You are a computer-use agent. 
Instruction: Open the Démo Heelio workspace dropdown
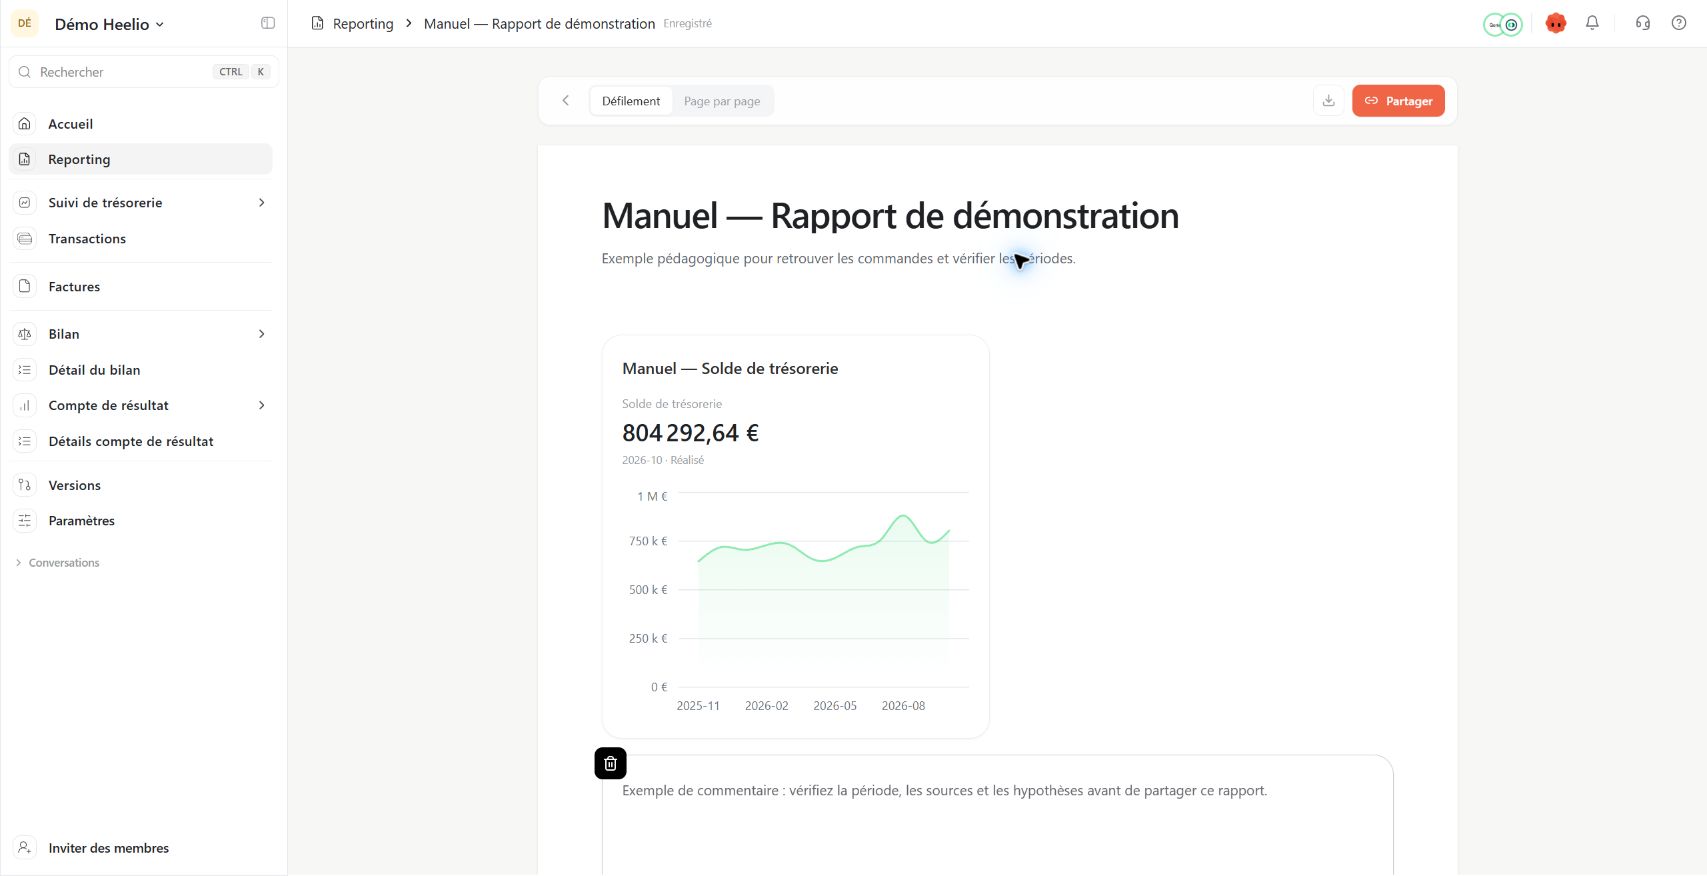[109, 24]
